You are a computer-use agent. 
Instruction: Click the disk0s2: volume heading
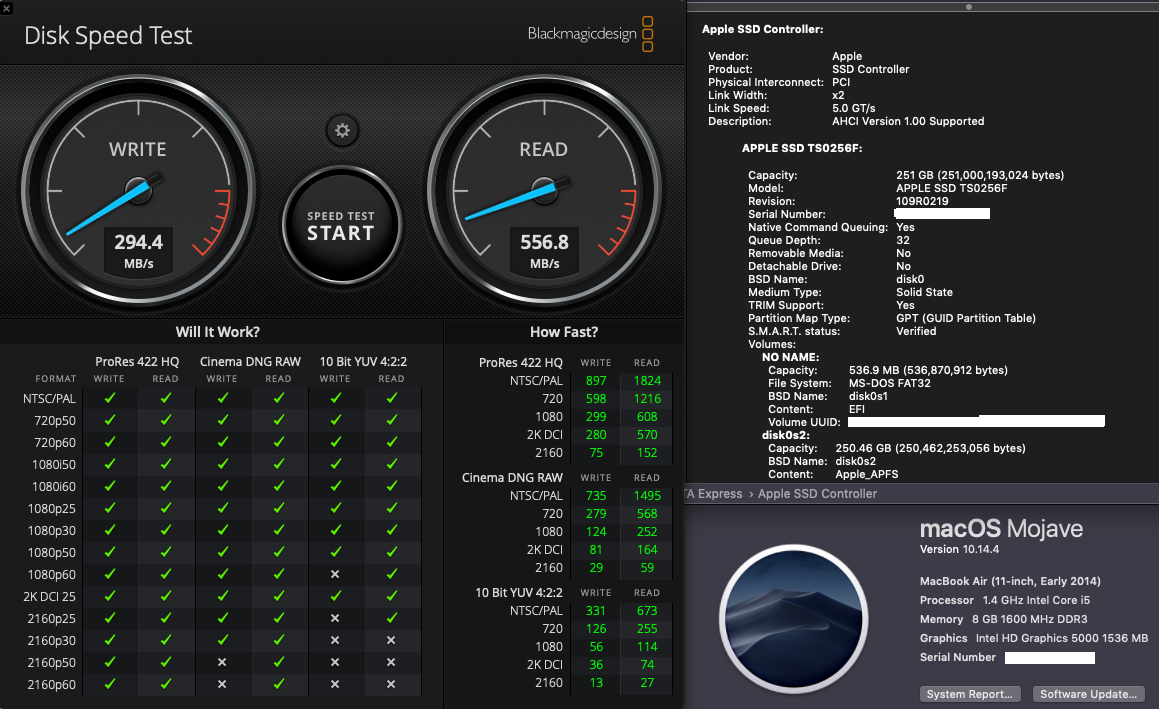pos(786,435)
